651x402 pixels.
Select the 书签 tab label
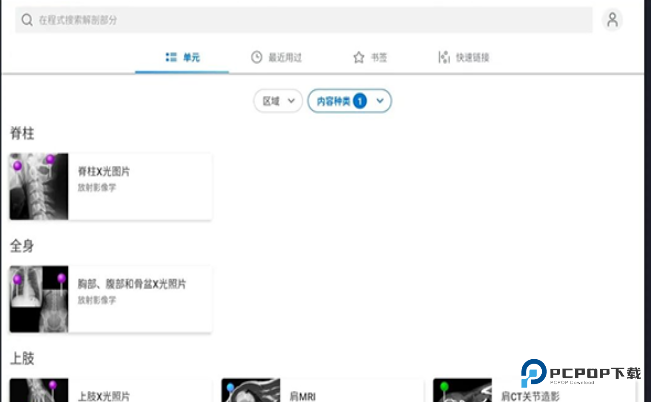point(379,58)
